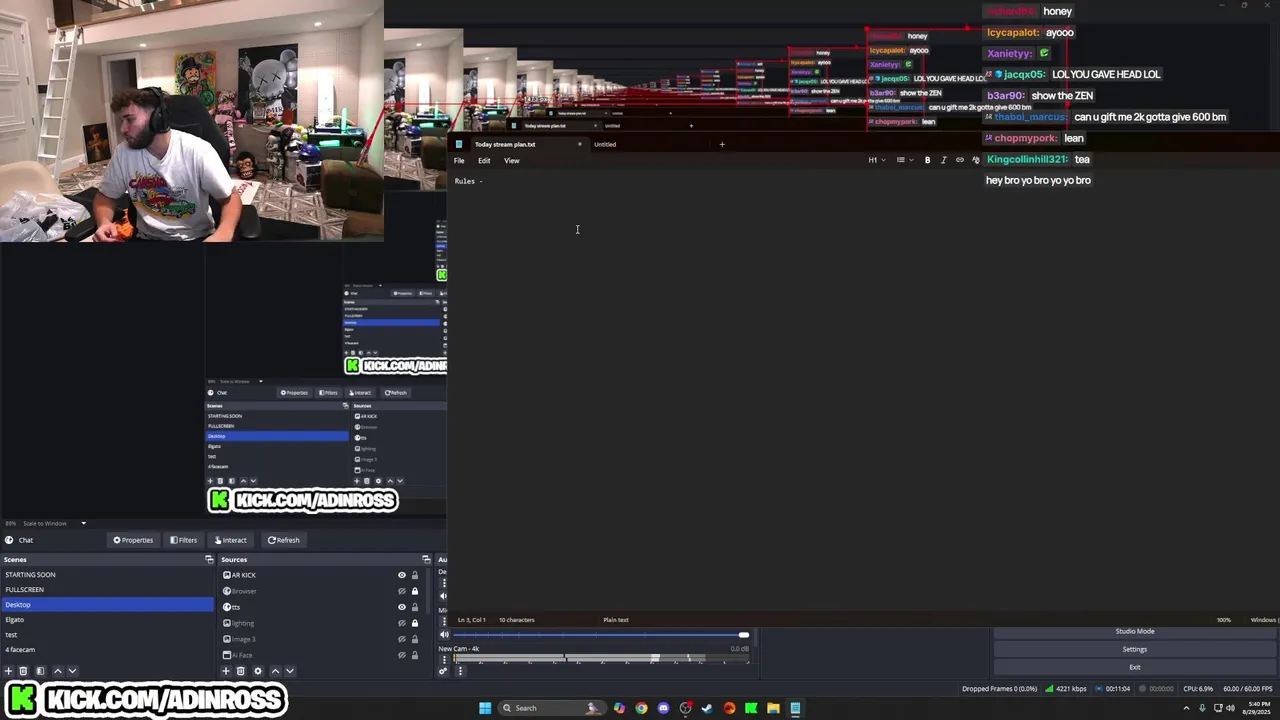This screenshot has width=1280, height=720.
Task: Select the FULLSCREEN scene
Action: pyautogui.click(x=107, y=590)
